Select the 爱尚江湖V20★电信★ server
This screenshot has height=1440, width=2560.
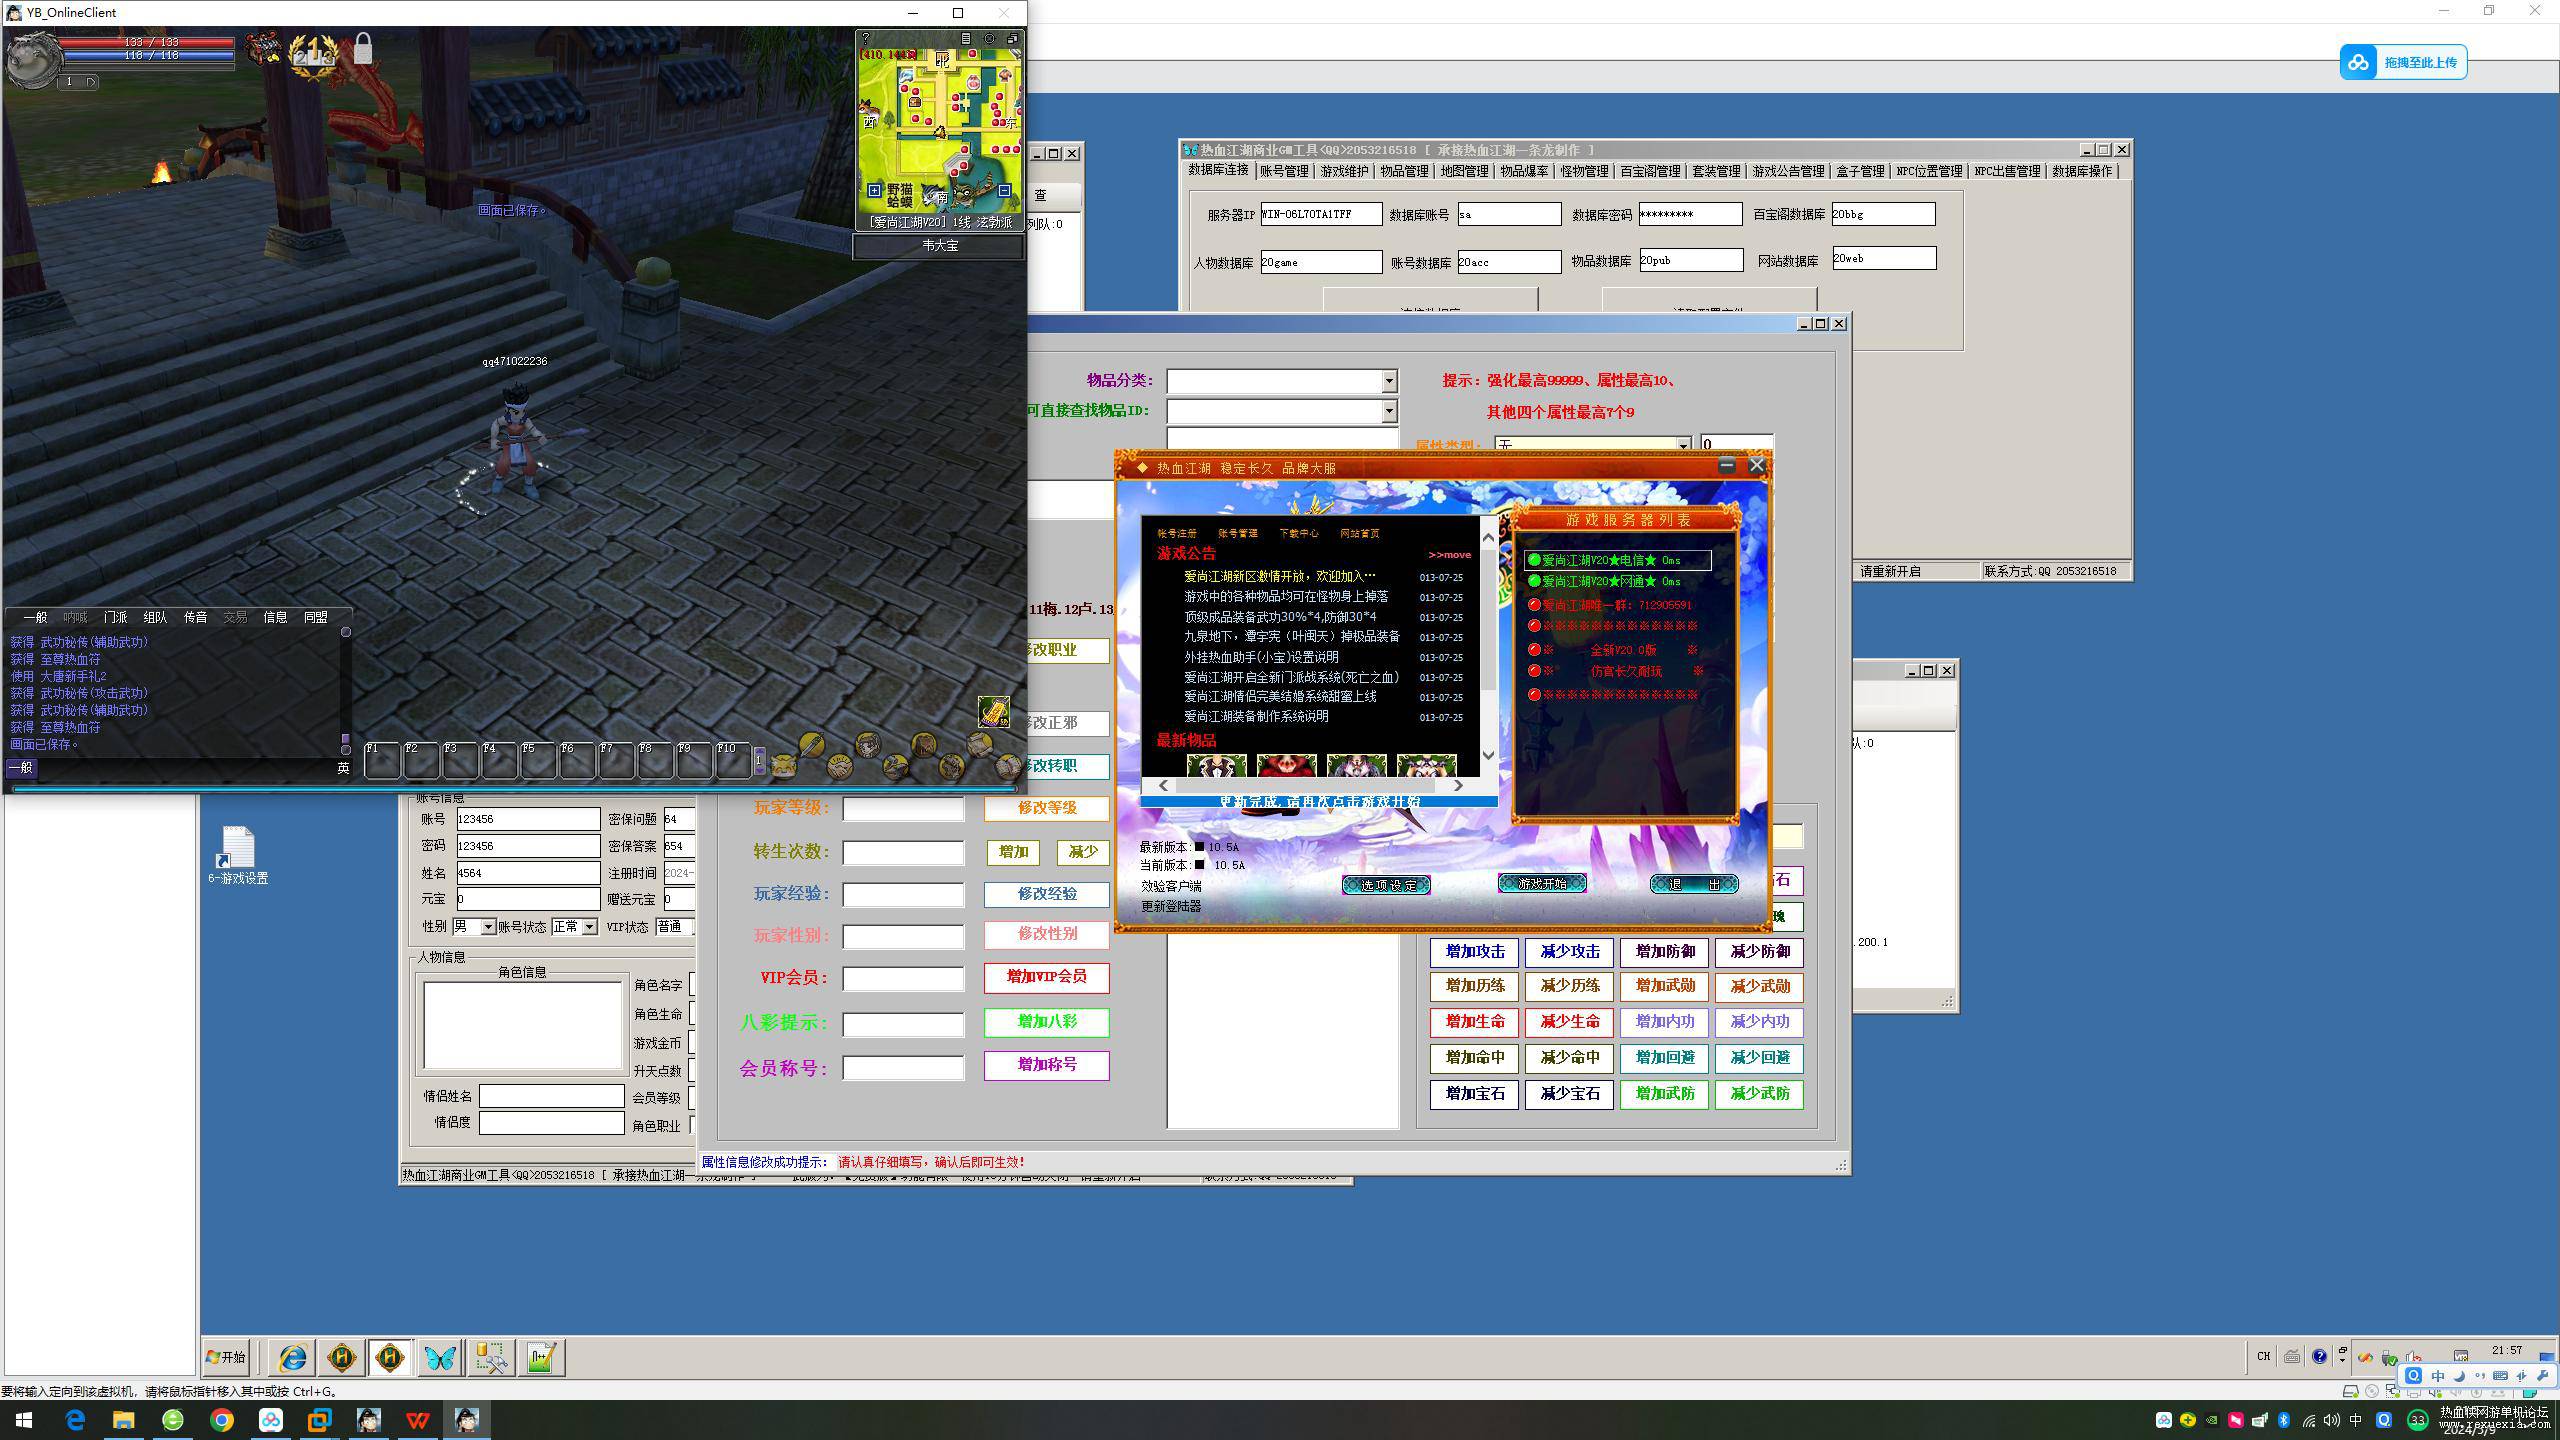pos(1617,560)
